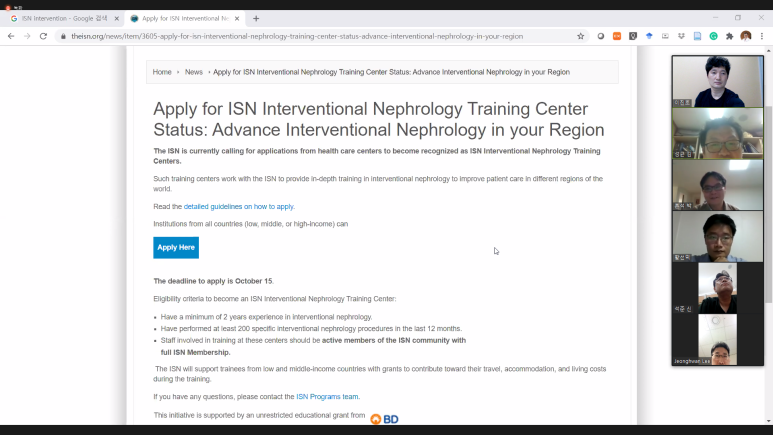Click 'Have a minimum of 2 years experience' bullet

(x=266, y=317)
